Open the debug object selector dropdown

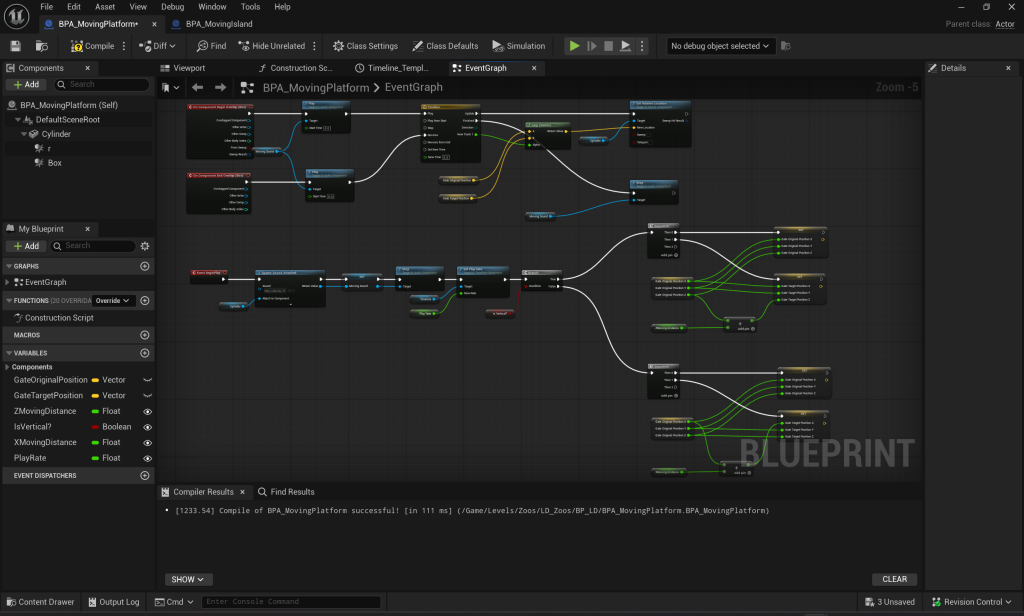click(x=722, y=46)
